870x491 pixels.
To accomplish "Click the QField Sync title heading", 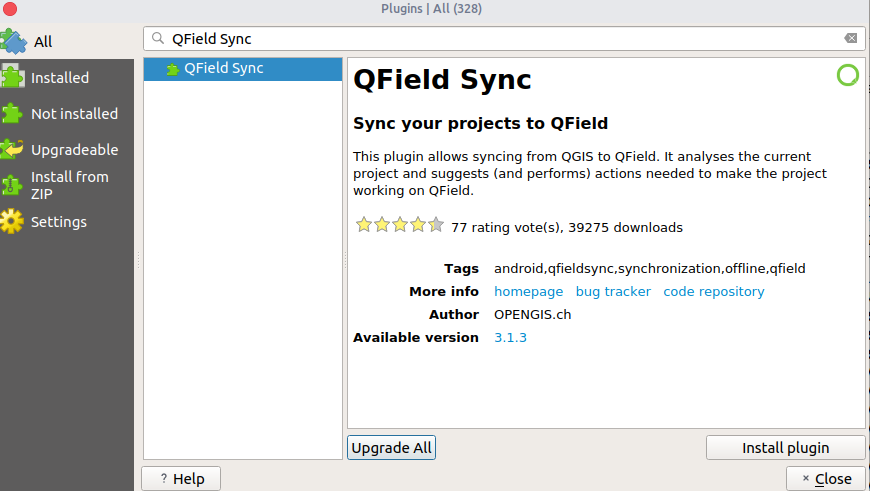I will tap(442, 79).
